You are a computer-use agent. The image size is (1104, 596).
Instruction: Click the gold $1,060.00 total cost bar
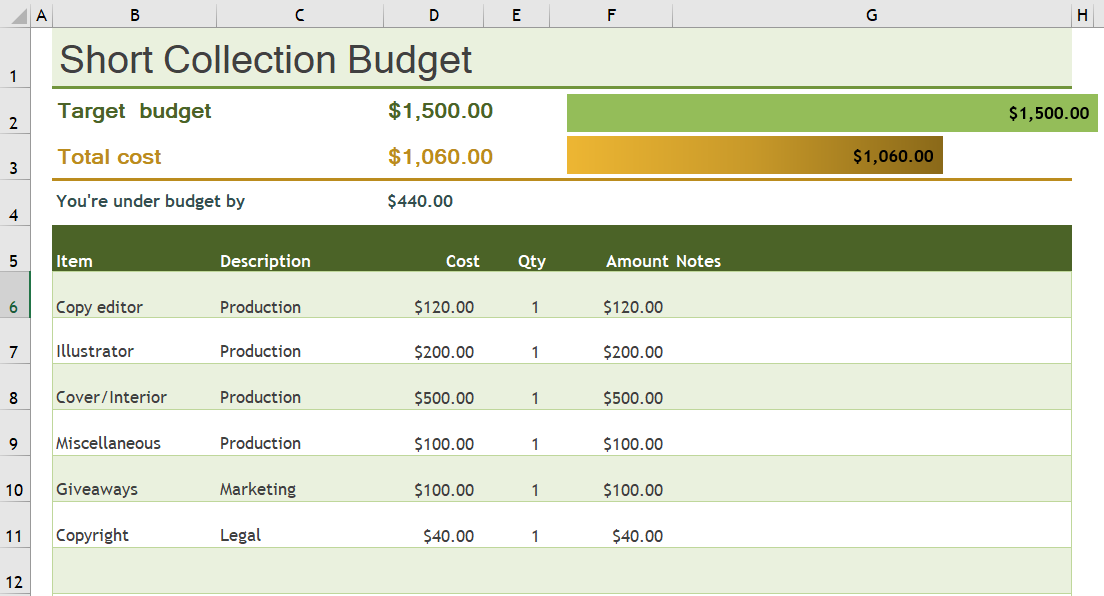[x=754, y=155]
